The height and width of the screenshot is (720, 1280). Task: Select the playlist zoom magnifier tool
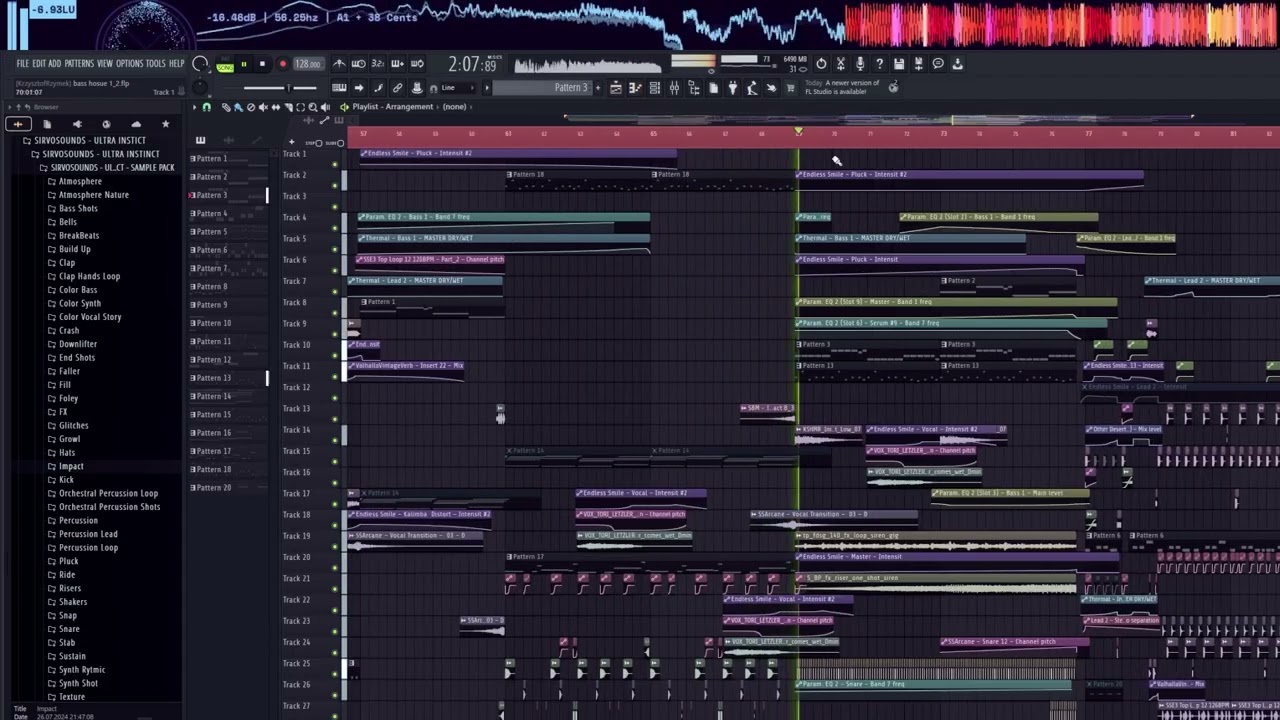tap(313, 107)
